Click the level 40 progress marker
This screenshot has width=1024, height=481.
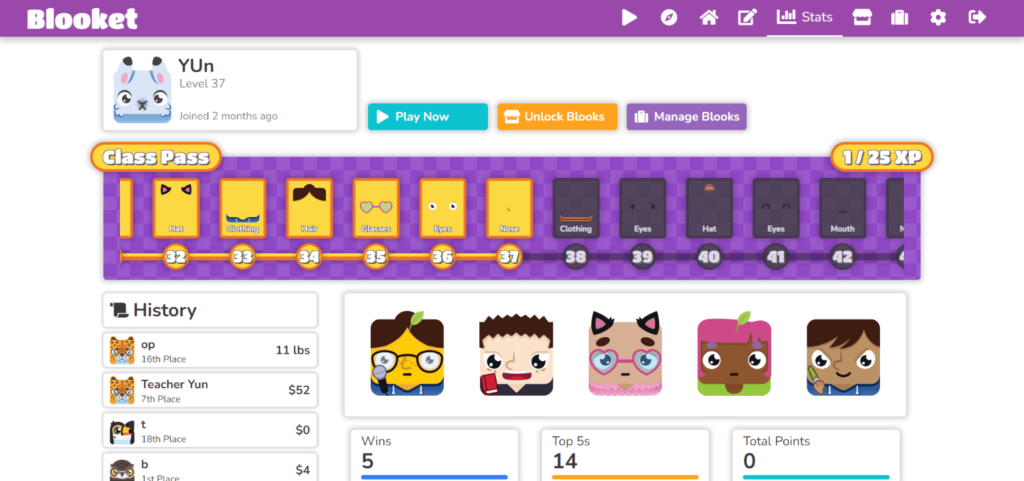tap(709, 257)
